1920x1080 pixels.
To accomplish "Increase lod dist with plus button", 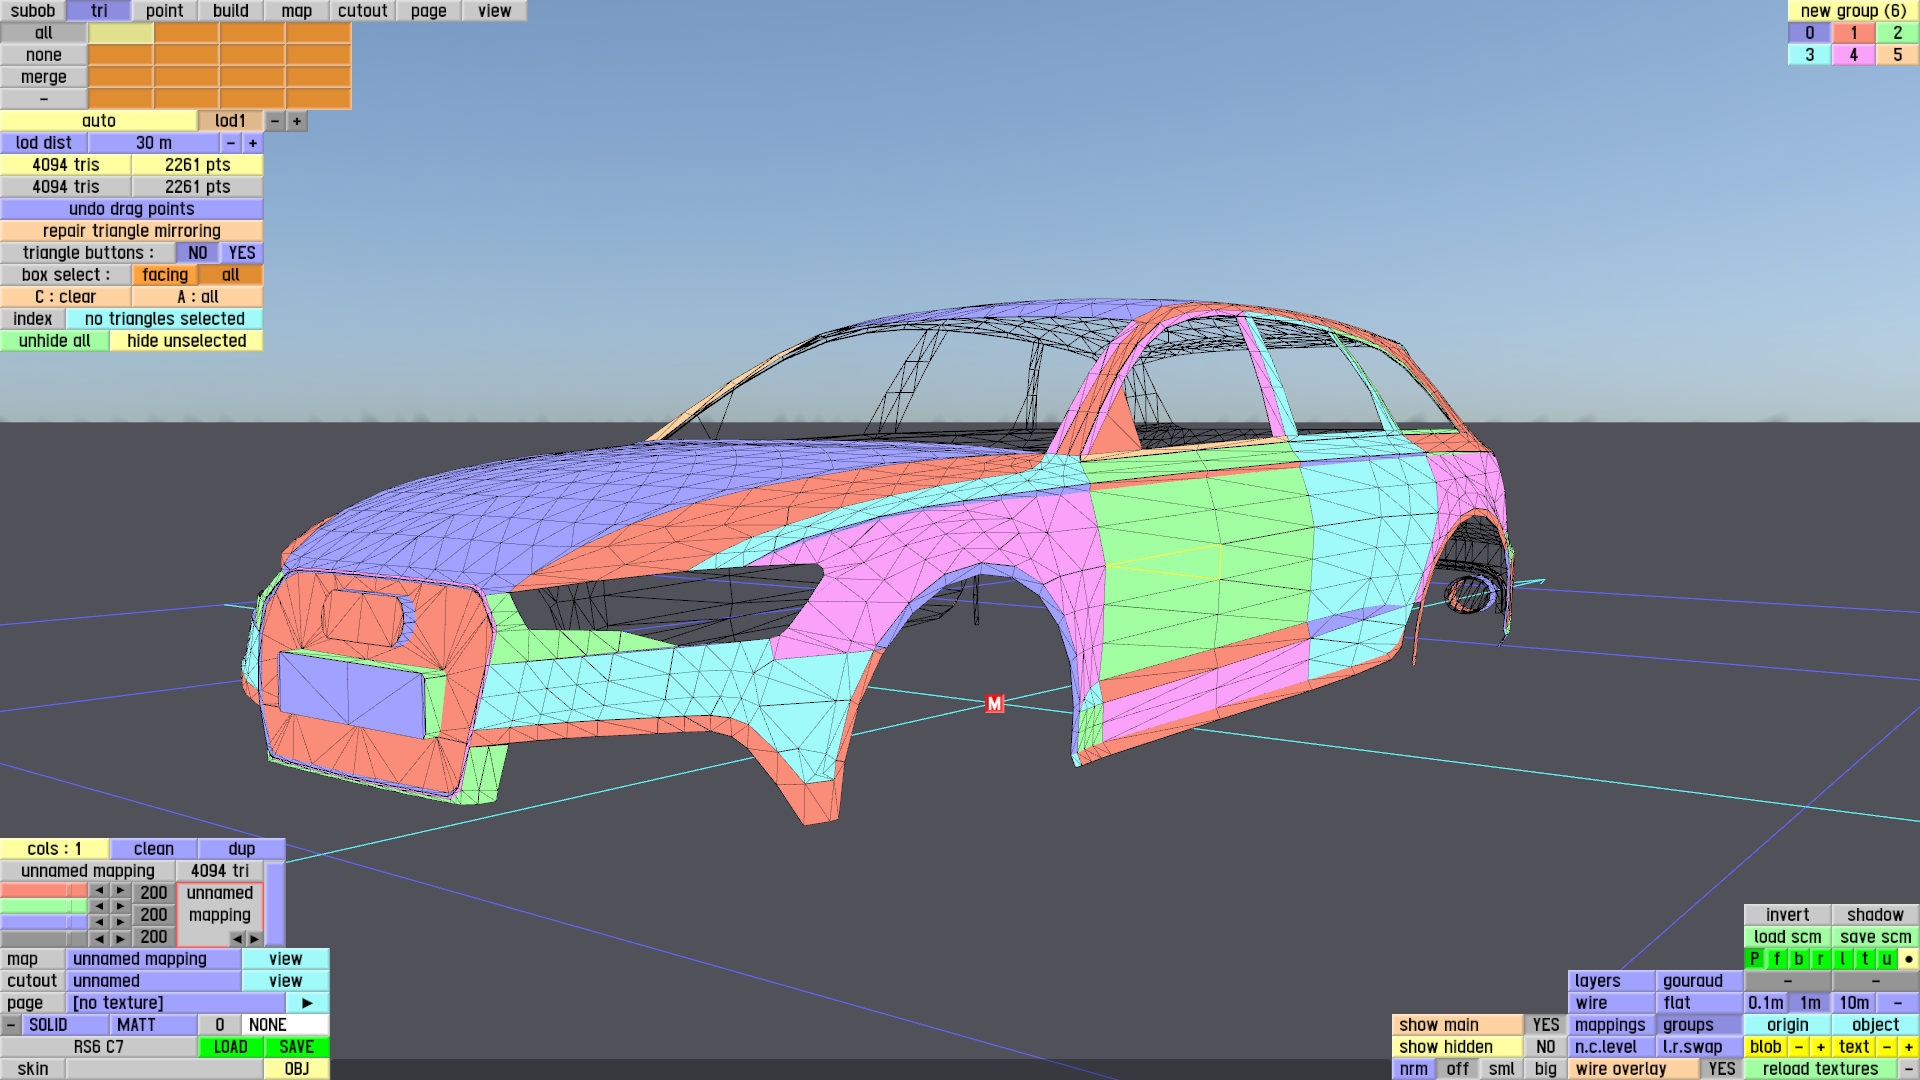I will coord(253,143).
